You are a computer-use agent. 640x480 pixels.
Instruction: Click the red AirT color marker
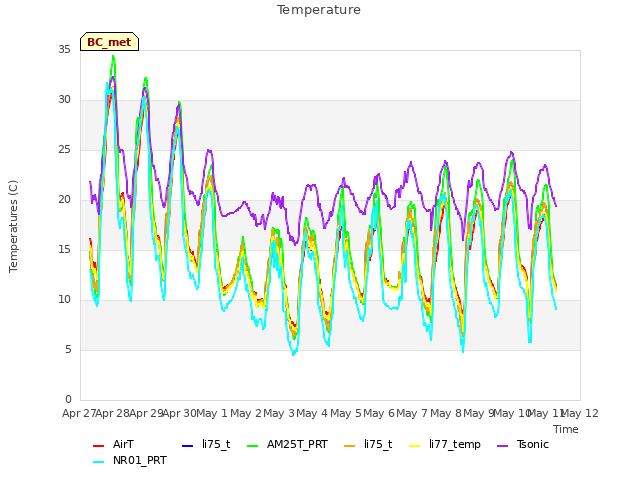click(99, 446)
